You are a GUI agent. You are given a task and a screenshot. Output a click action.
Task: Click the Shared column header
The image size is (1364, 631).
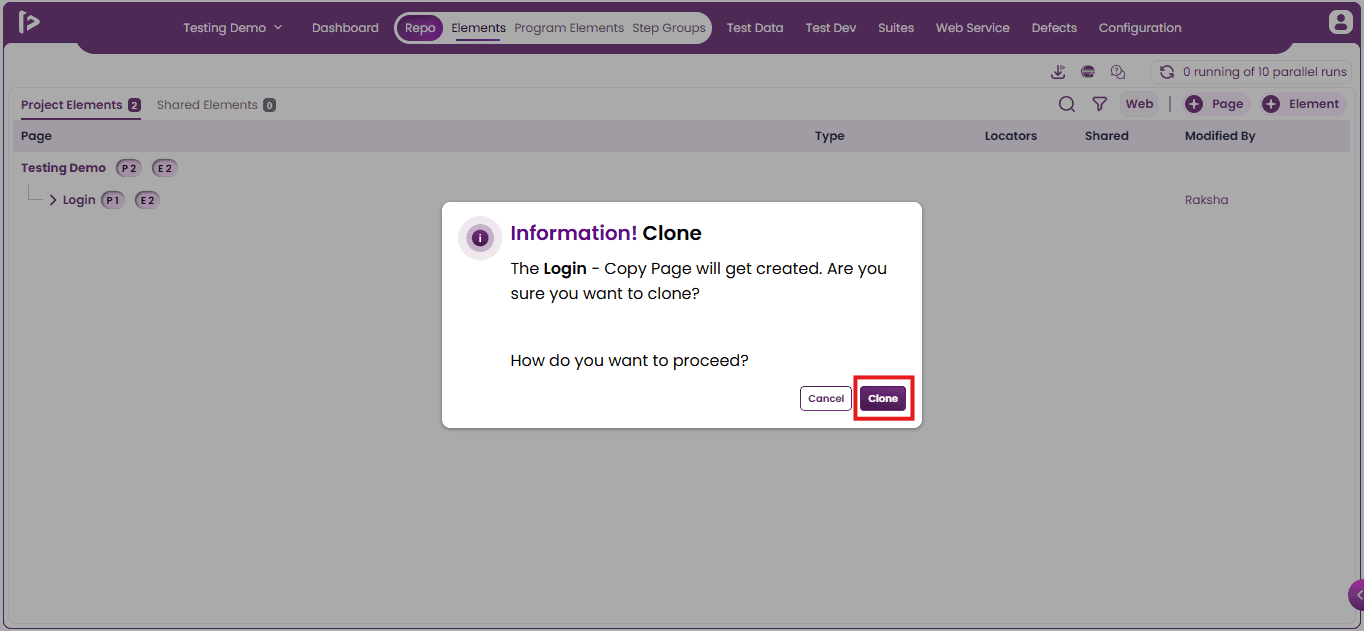pos(1107,136)
